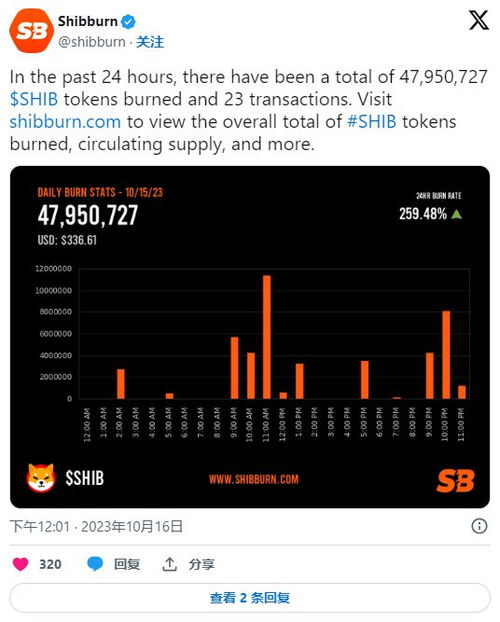Image resolution: width=500 pixels, height=622 pixels.
Task: Click the tallest 11:00 AM bar
Action: point(267,337)
